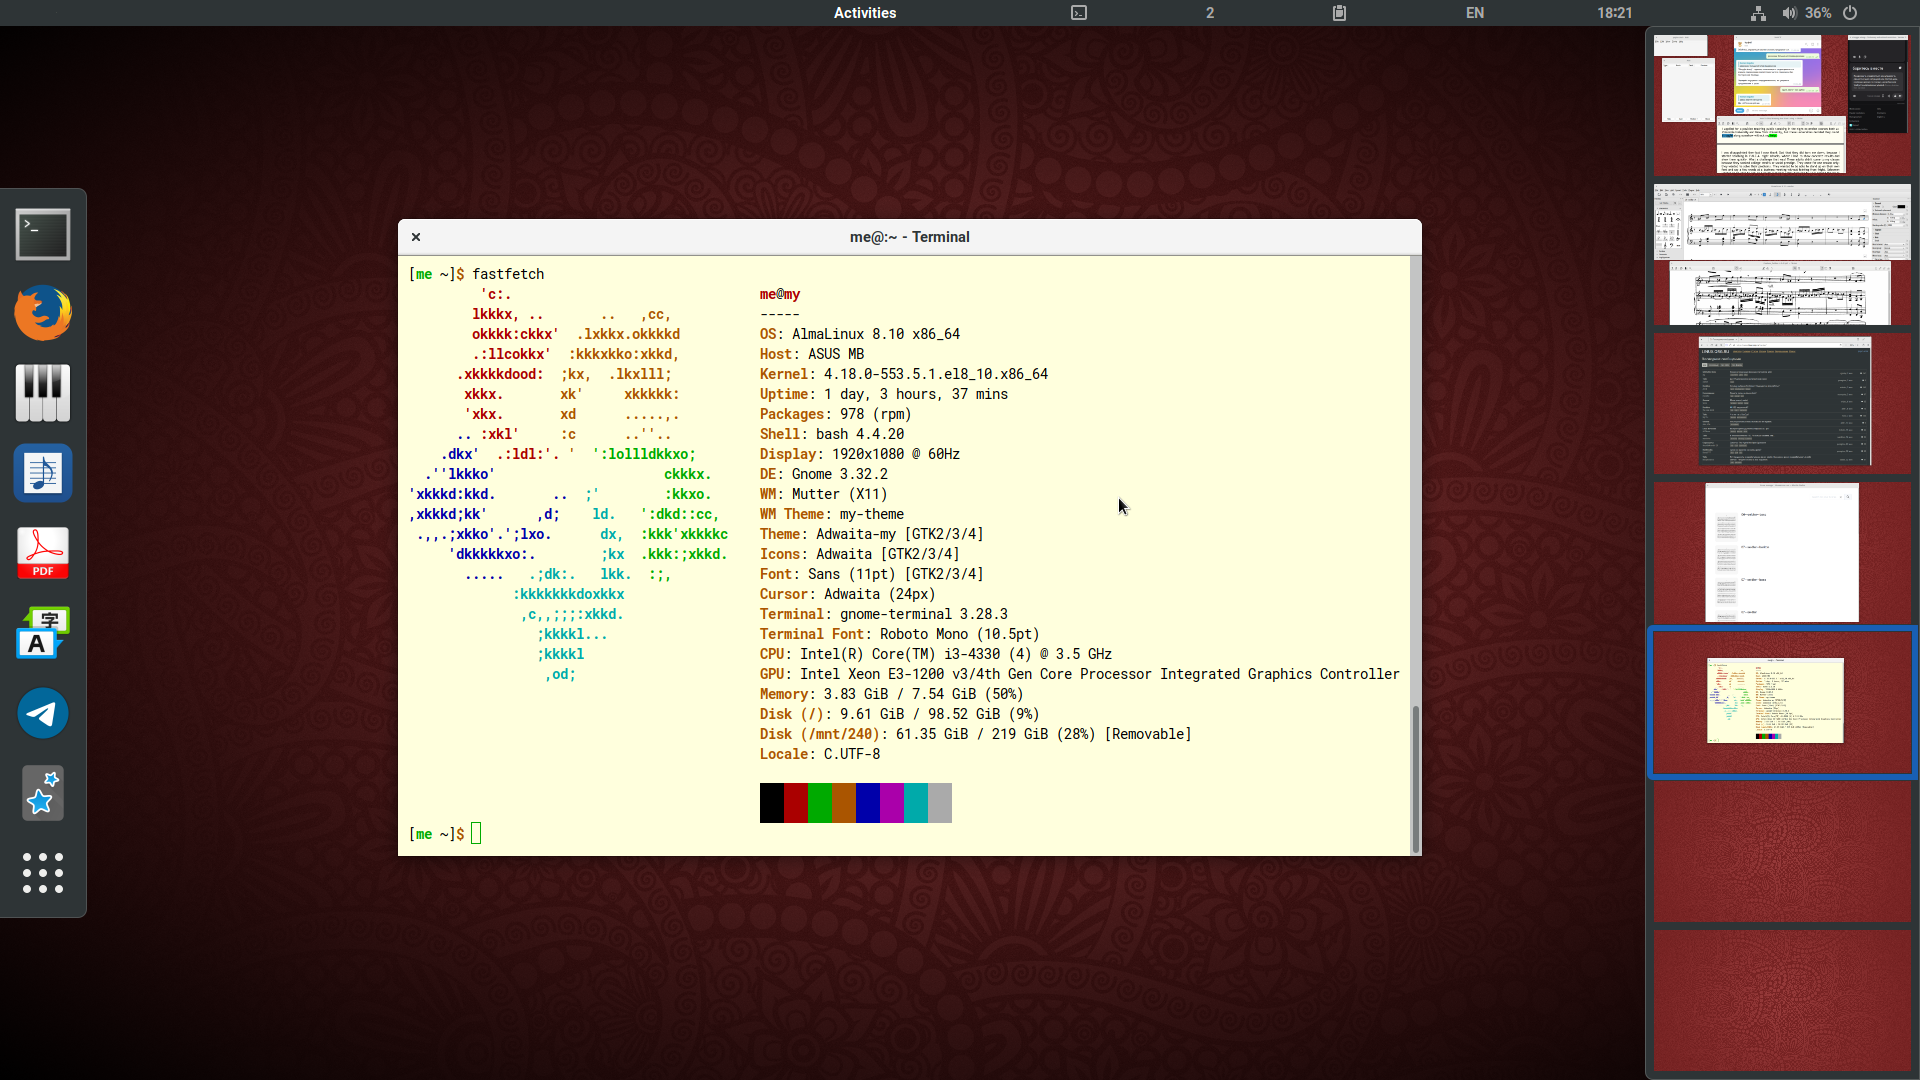Click the 36% volume level text
Screen dimensions: 1920x1080
tap(1818, 13)
